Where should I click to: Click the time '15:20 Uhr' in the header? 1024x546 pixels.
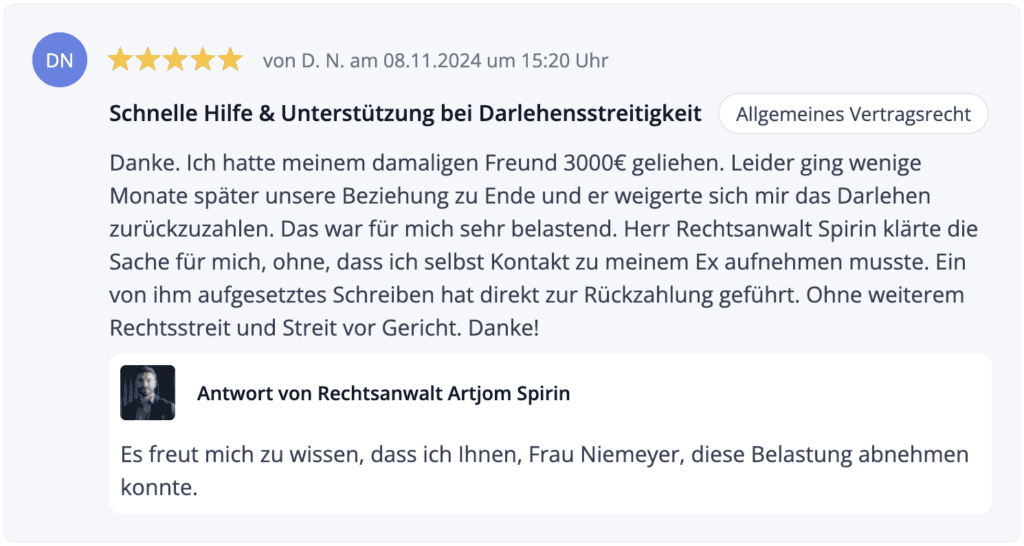pos(565,60)
